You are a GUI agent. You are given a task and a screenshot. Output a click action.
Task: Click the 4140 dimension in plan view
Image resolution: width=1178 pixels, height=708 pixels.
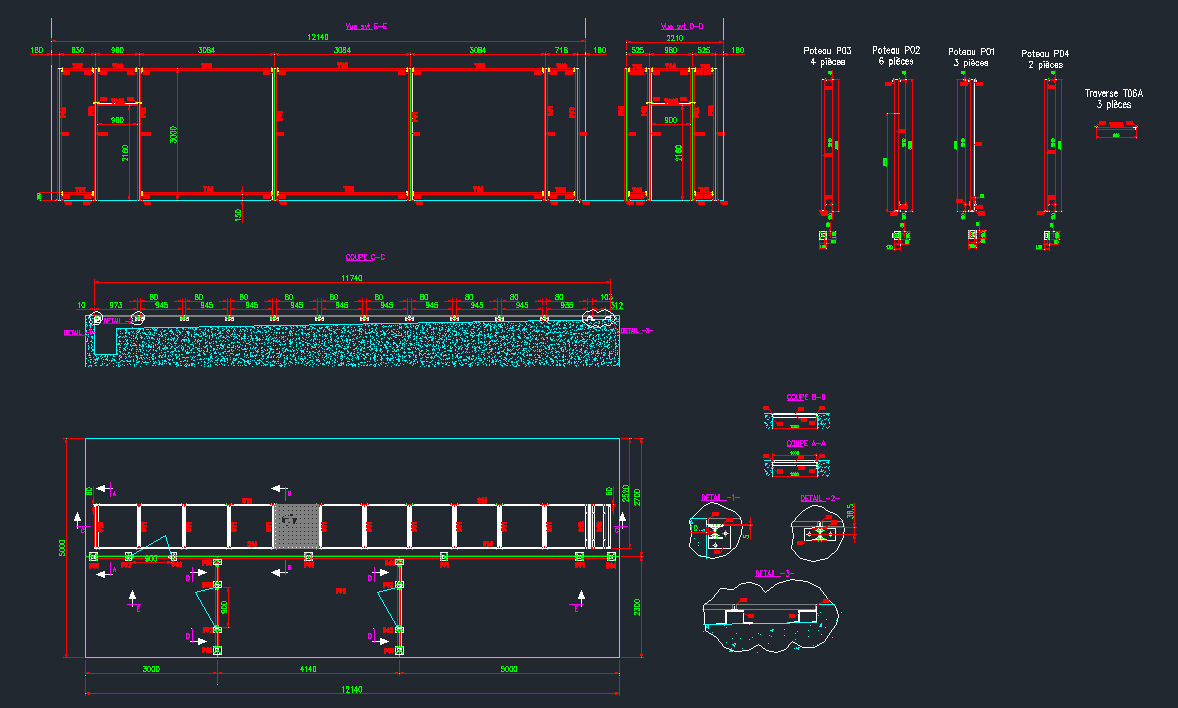point(308,669)
